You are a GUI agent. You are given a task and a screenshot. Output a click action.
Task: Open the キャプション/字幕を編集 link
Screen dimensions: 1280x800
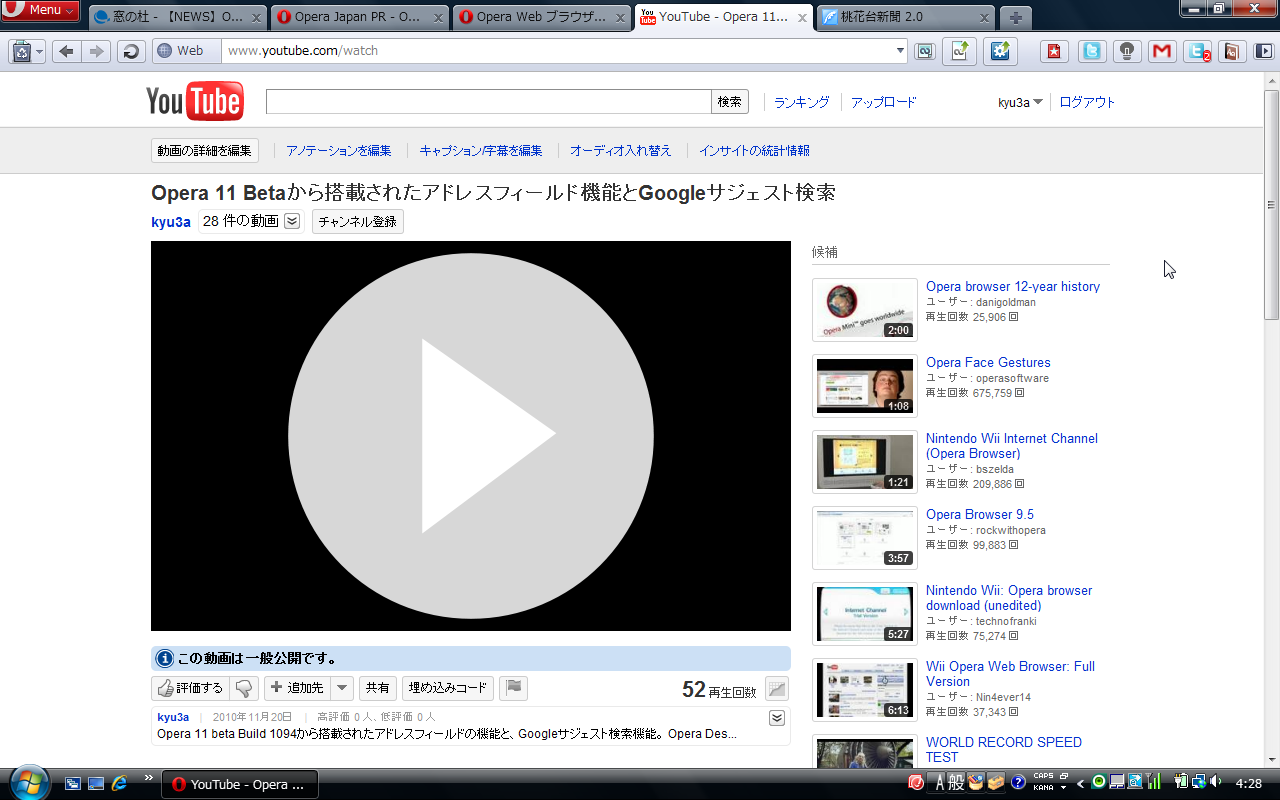481,151
